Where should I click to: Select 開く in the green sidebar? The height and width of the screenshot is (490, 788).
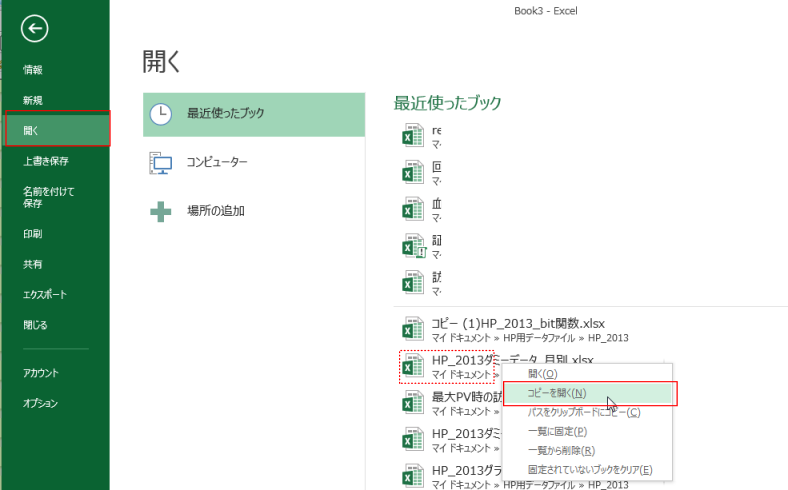[x=57, y=129]
